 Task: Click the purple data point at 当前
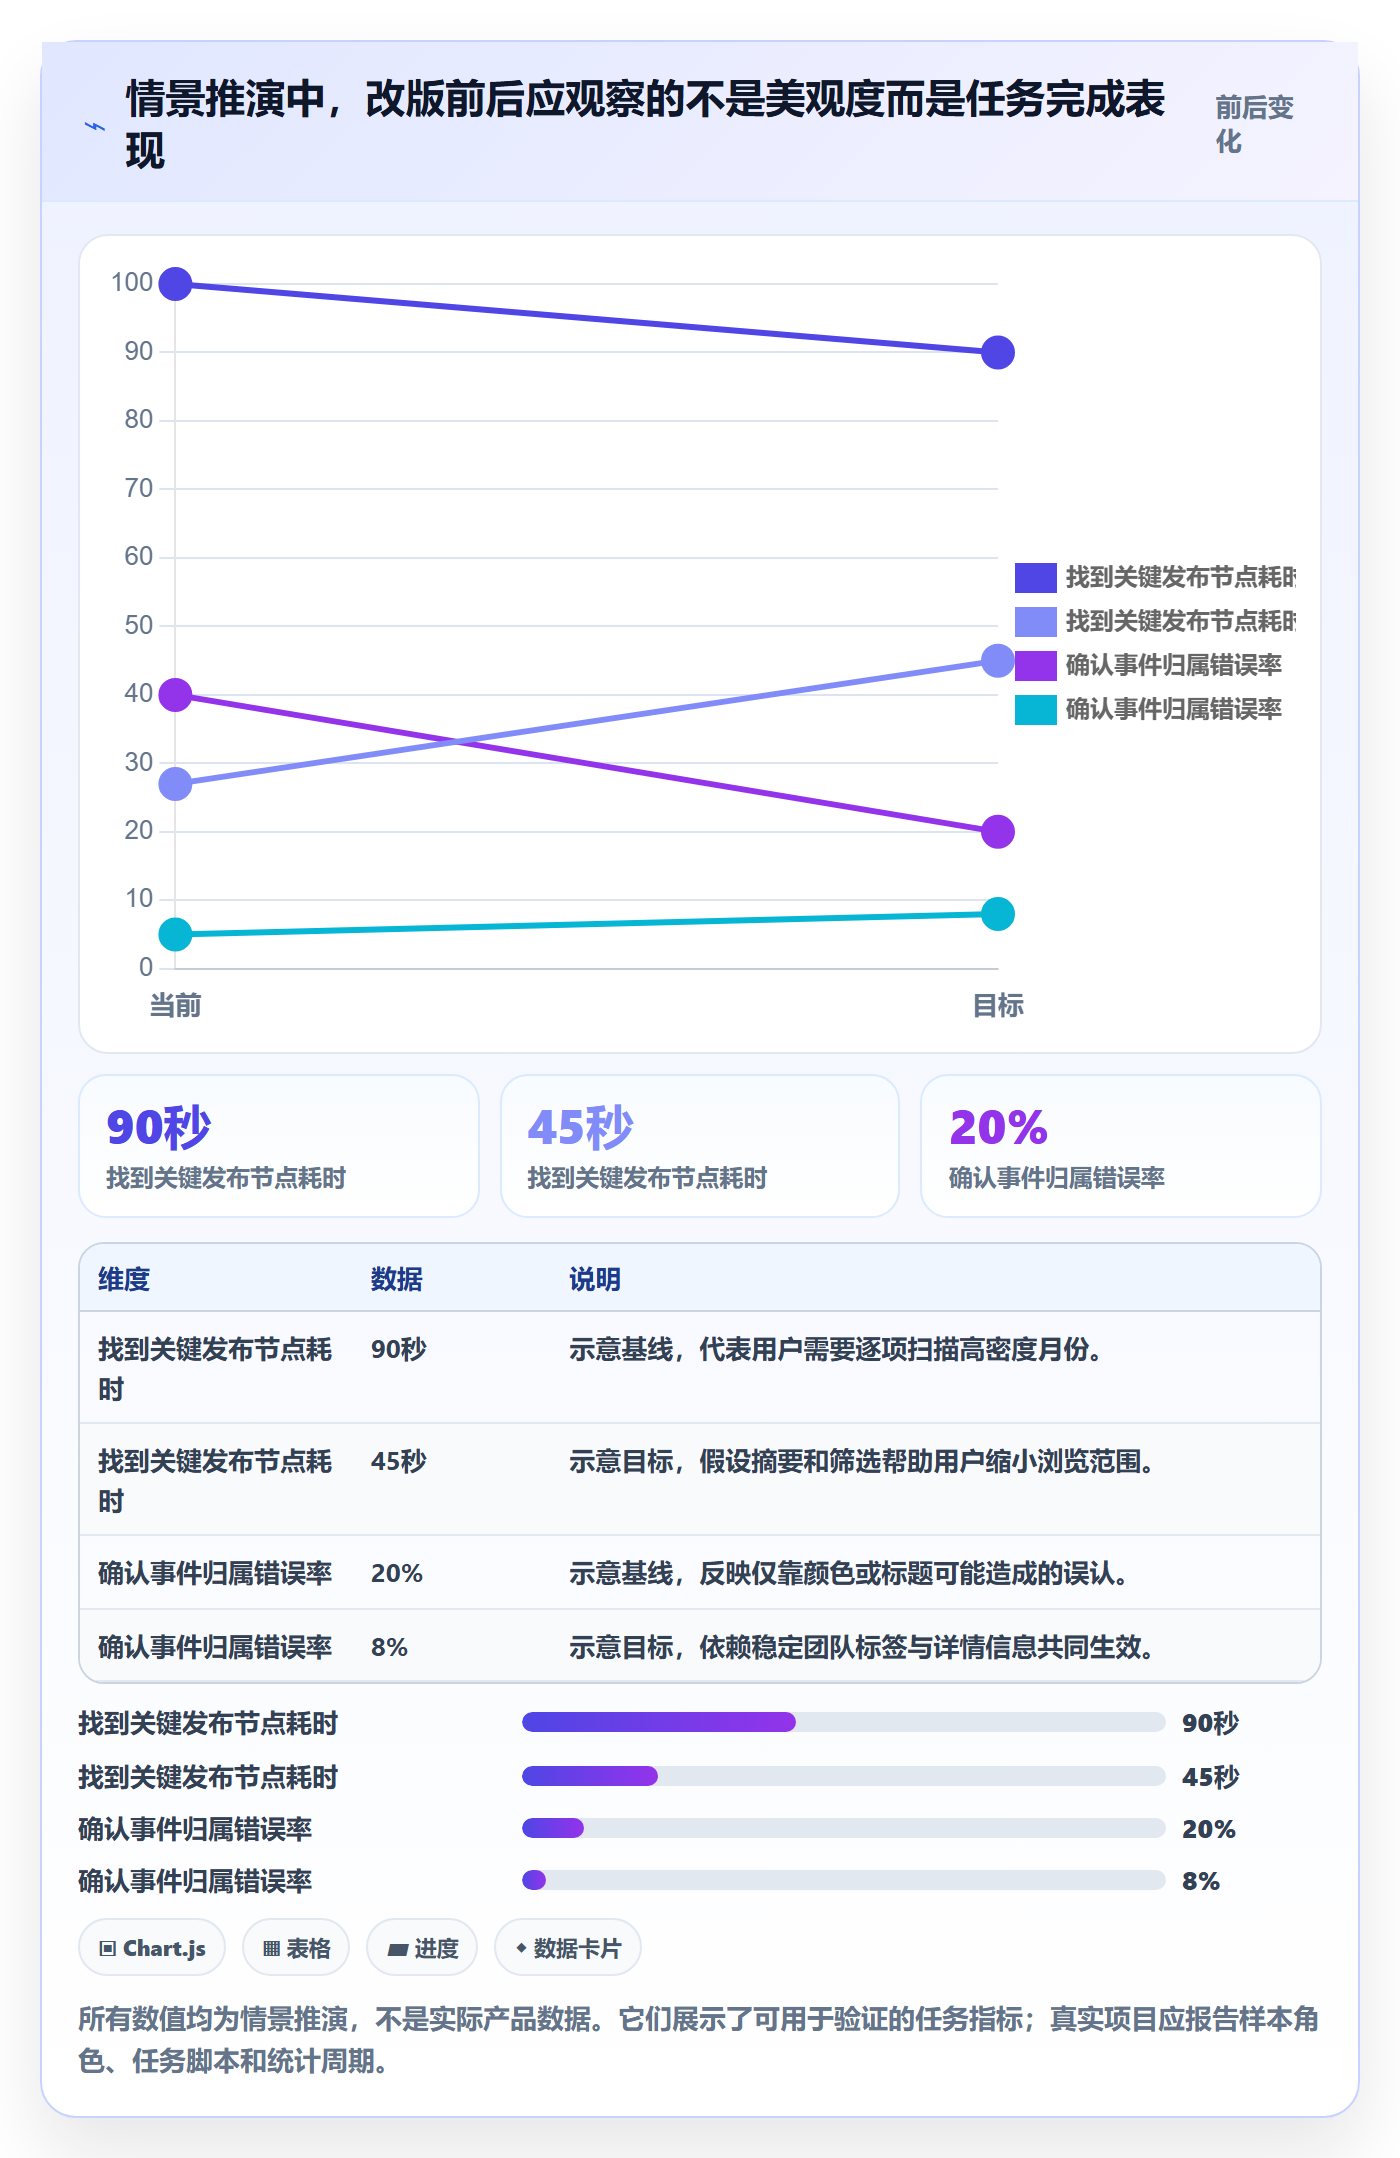pos(175,694)
